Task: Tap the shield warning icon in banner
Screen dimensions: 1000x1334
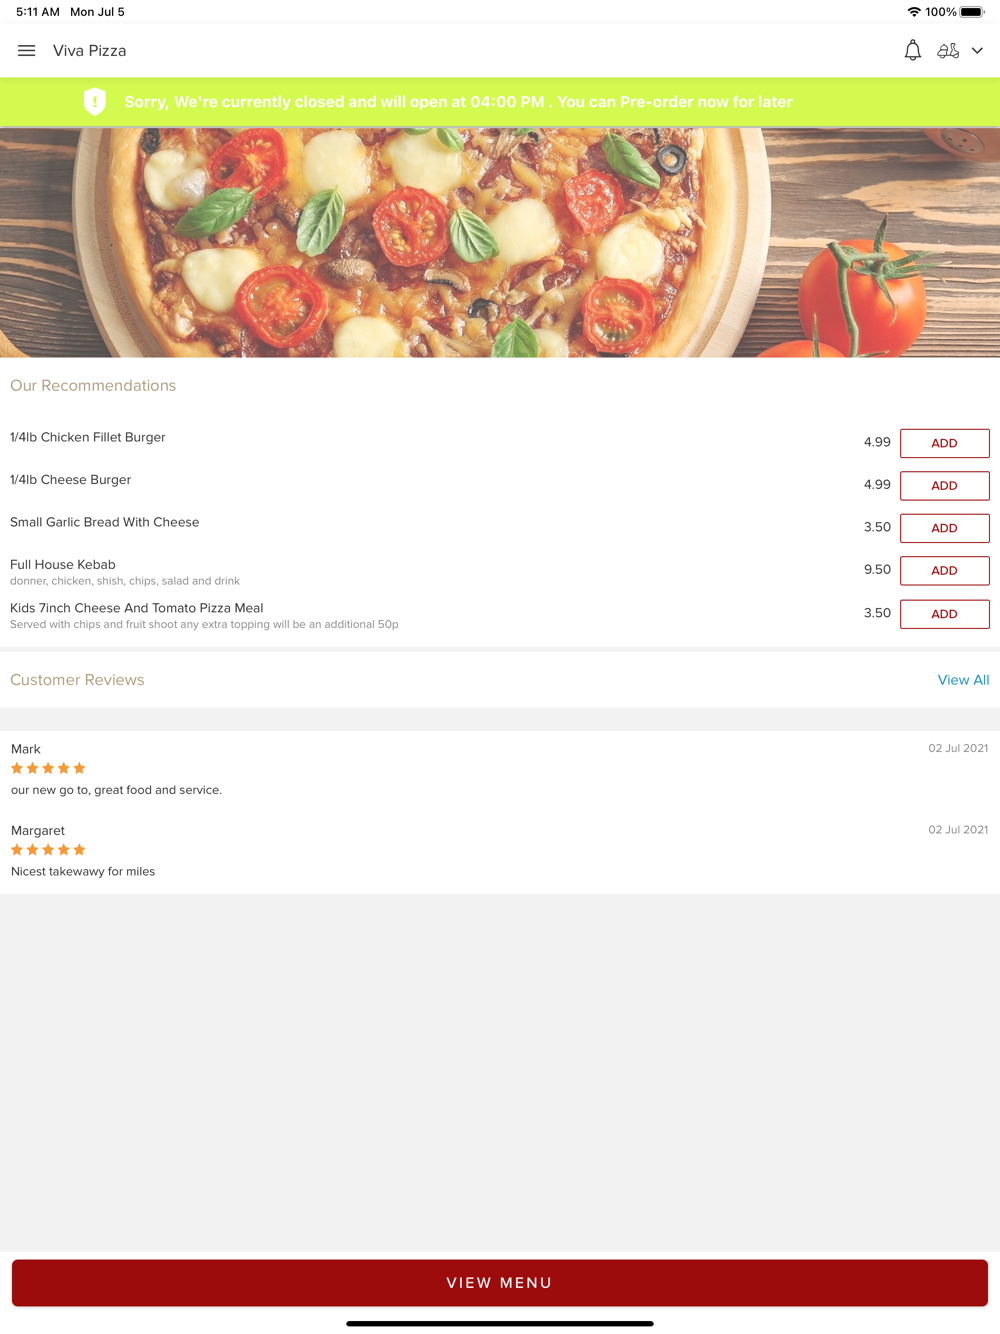Action: point(95,102)
